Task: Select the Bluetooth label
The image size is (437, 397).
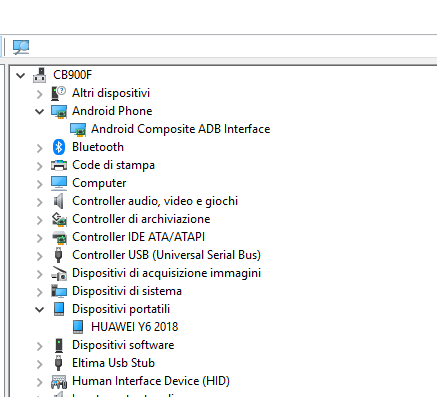Action: point(98,147)
